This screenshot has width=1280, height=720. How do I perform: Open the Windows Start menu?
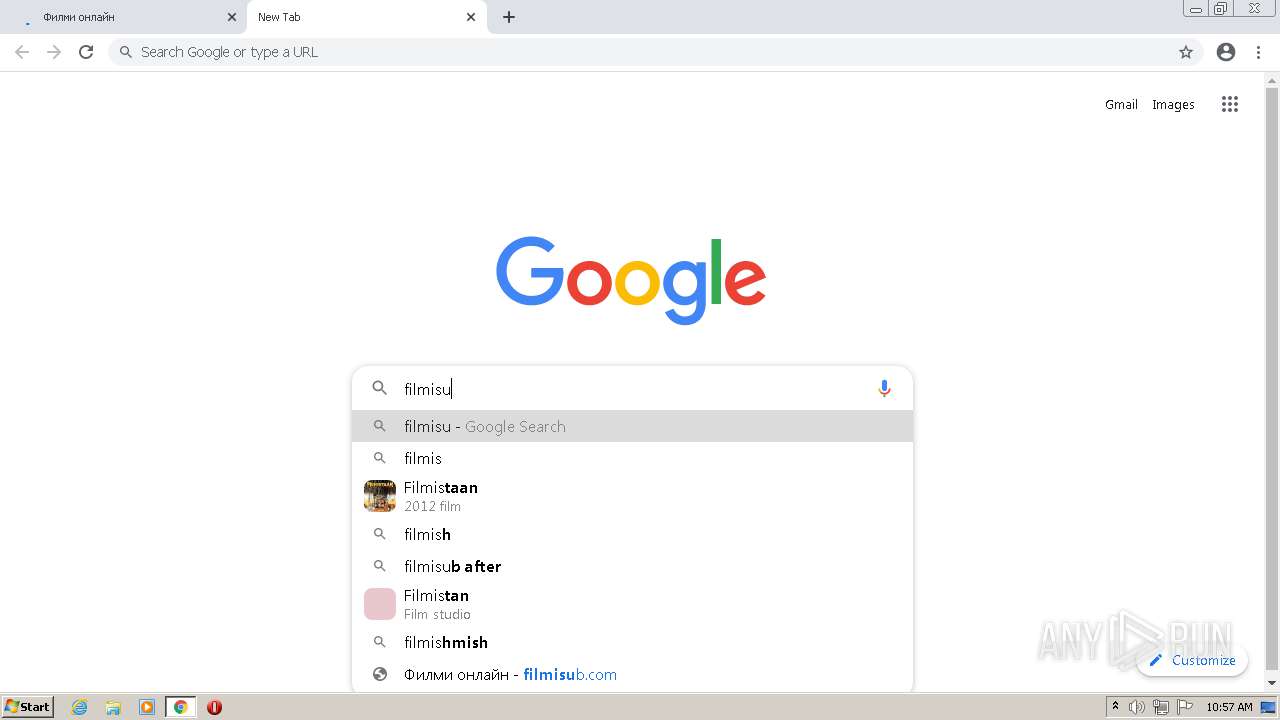(28, 706)
